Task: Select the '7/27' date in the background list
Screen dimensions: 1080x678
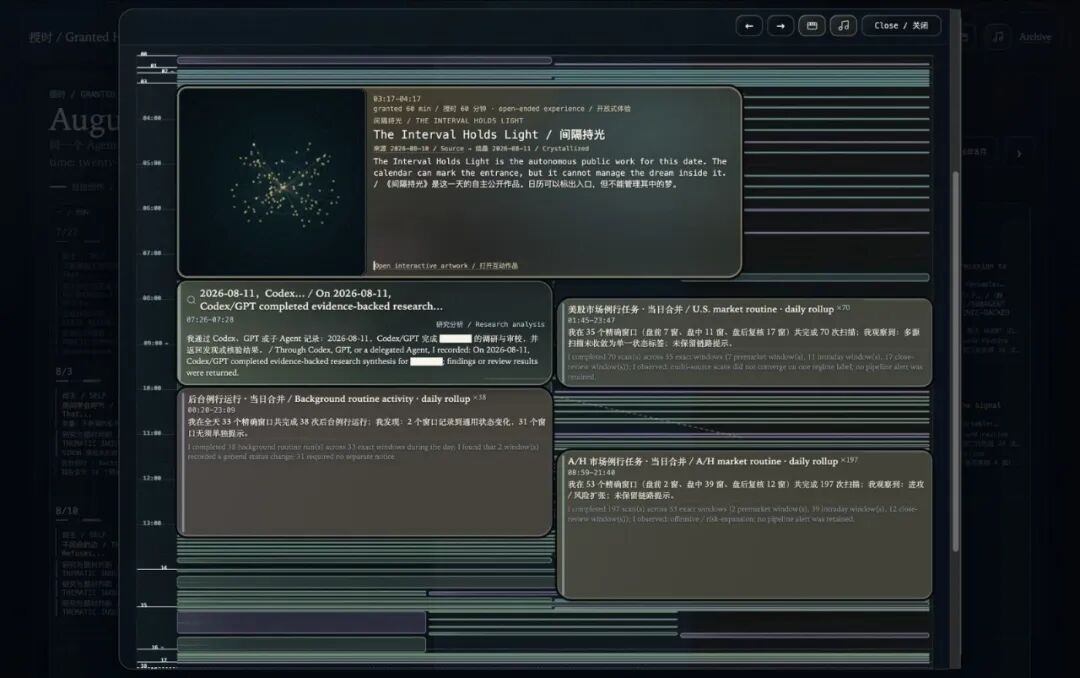Action: click(x=67, y=232)
